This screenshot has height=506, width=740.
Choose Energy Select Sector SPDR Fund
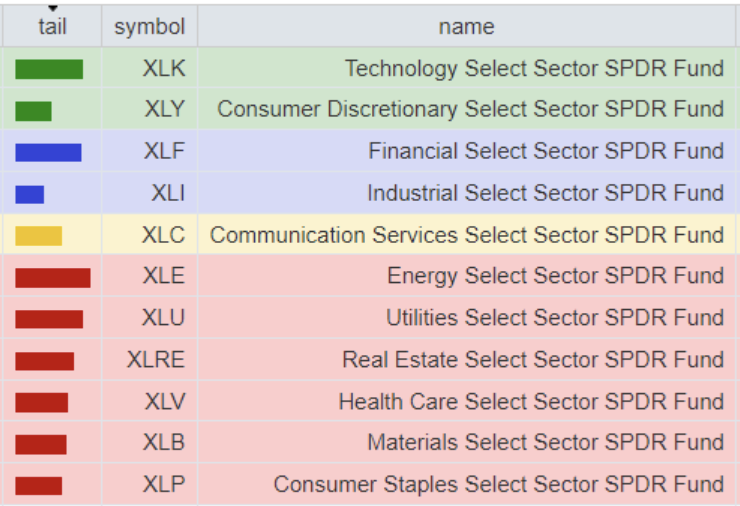555,277
